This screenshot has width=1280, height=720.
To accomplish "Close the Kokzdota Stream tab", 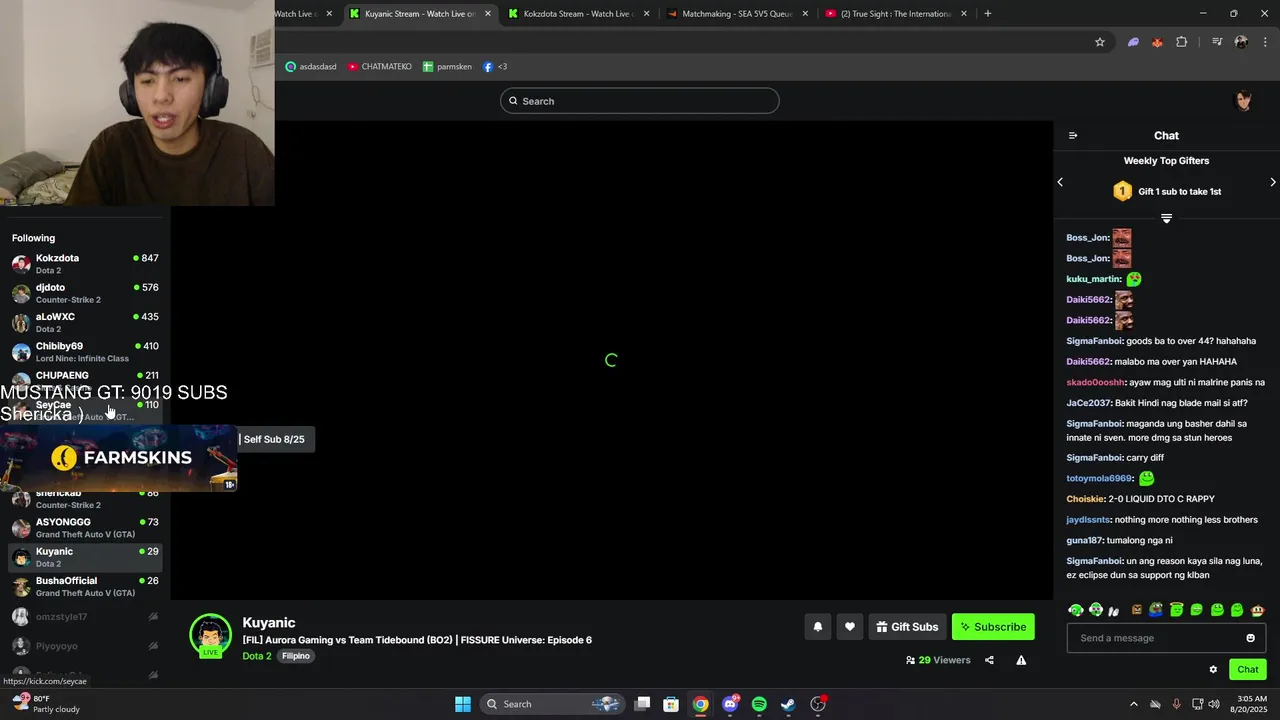I will pos(647,14).
